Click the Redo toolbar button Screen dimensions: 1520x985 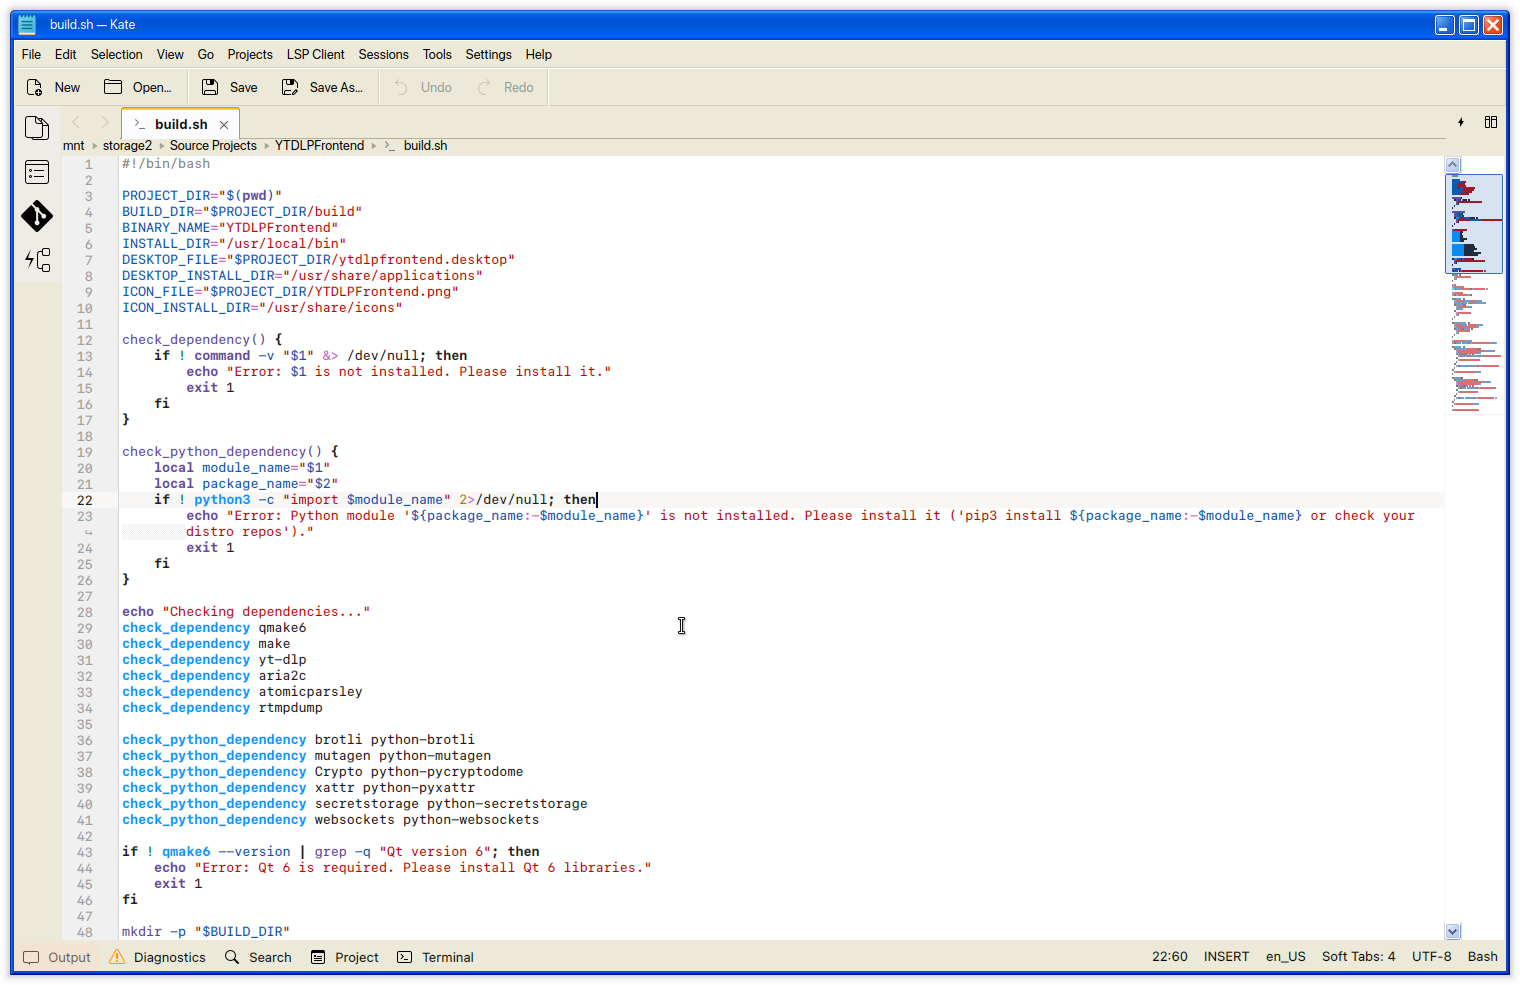point(505,88)
